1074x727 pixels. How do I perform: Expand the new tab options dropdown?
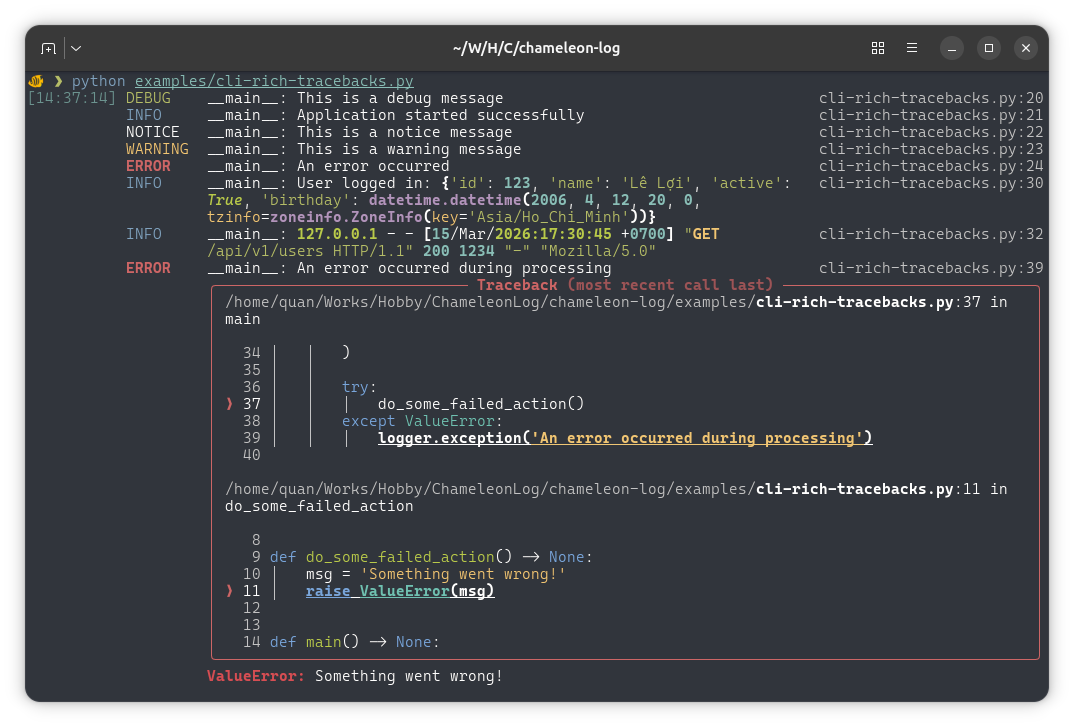(x=76, y=48)
